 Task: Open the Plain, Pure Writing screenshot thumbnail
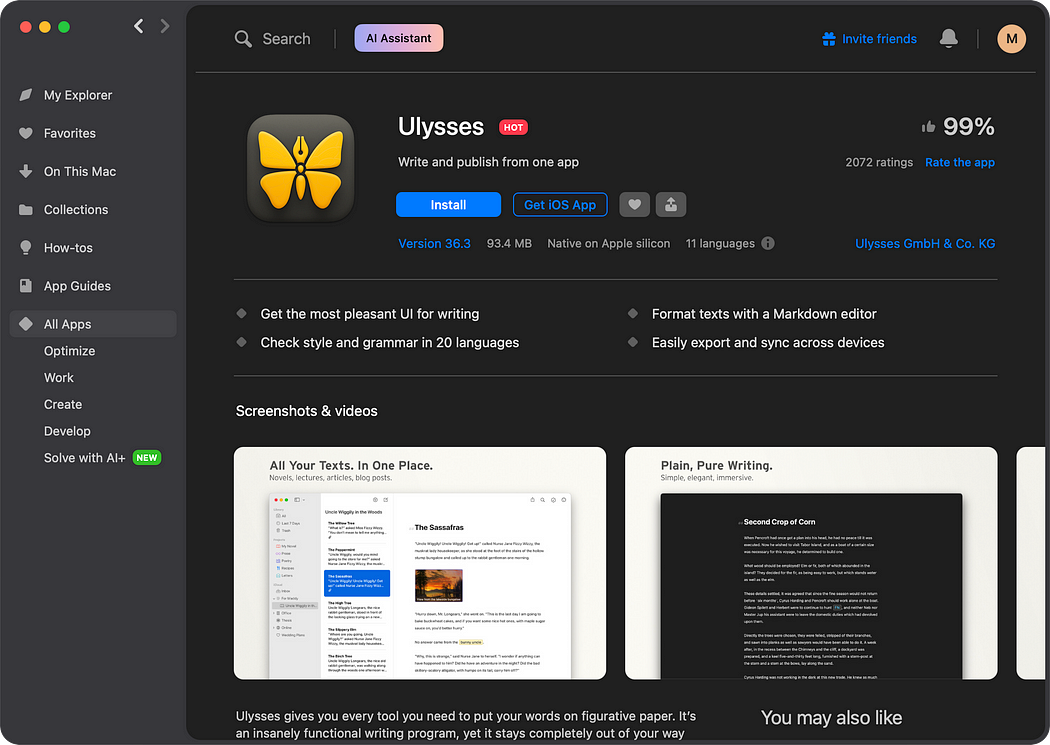(811, 563)
